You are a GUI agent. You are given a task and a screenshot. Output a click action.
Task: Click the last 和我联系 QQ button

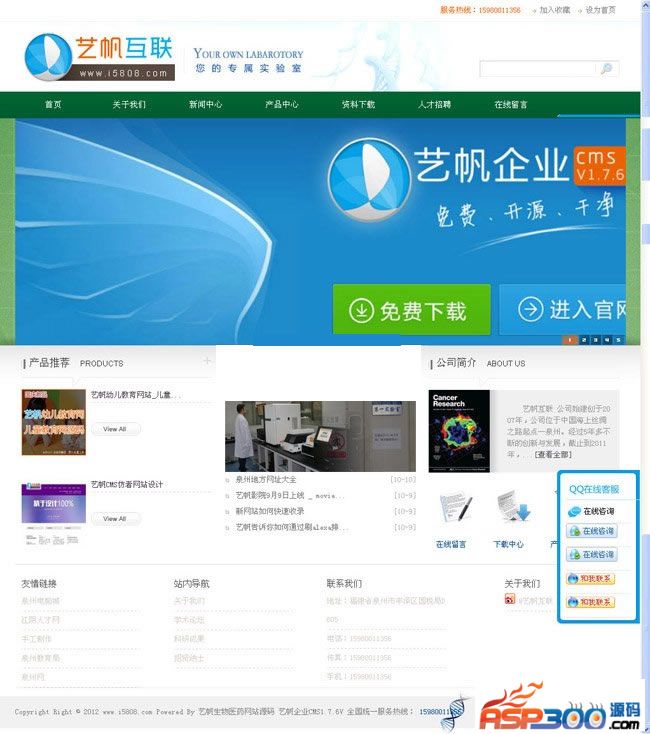pos(591,602)
